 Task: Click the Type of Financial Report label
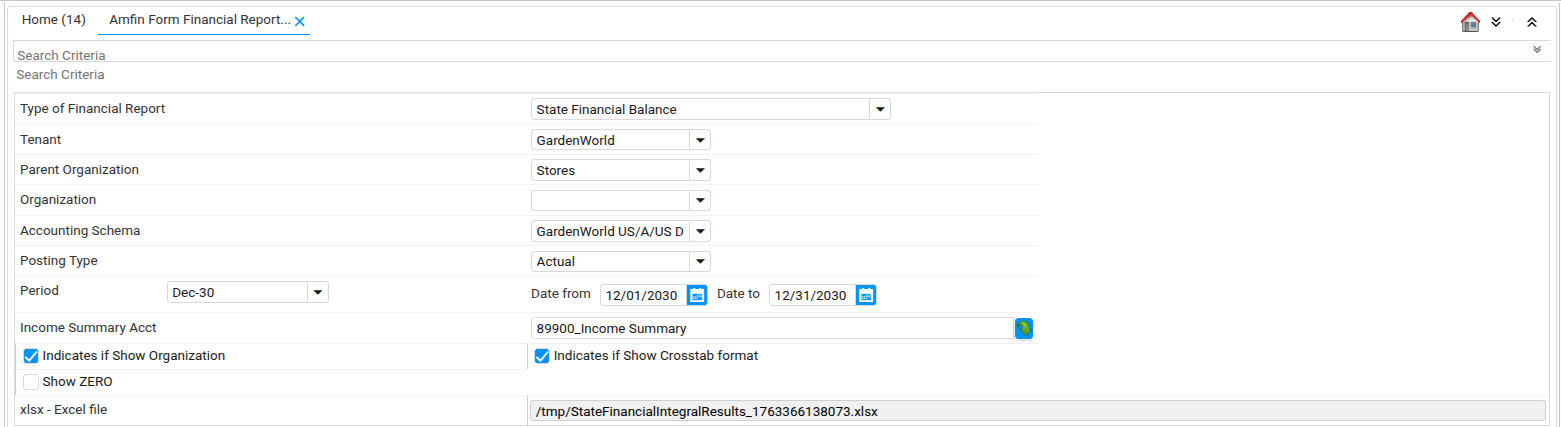[x=93, y=108]
